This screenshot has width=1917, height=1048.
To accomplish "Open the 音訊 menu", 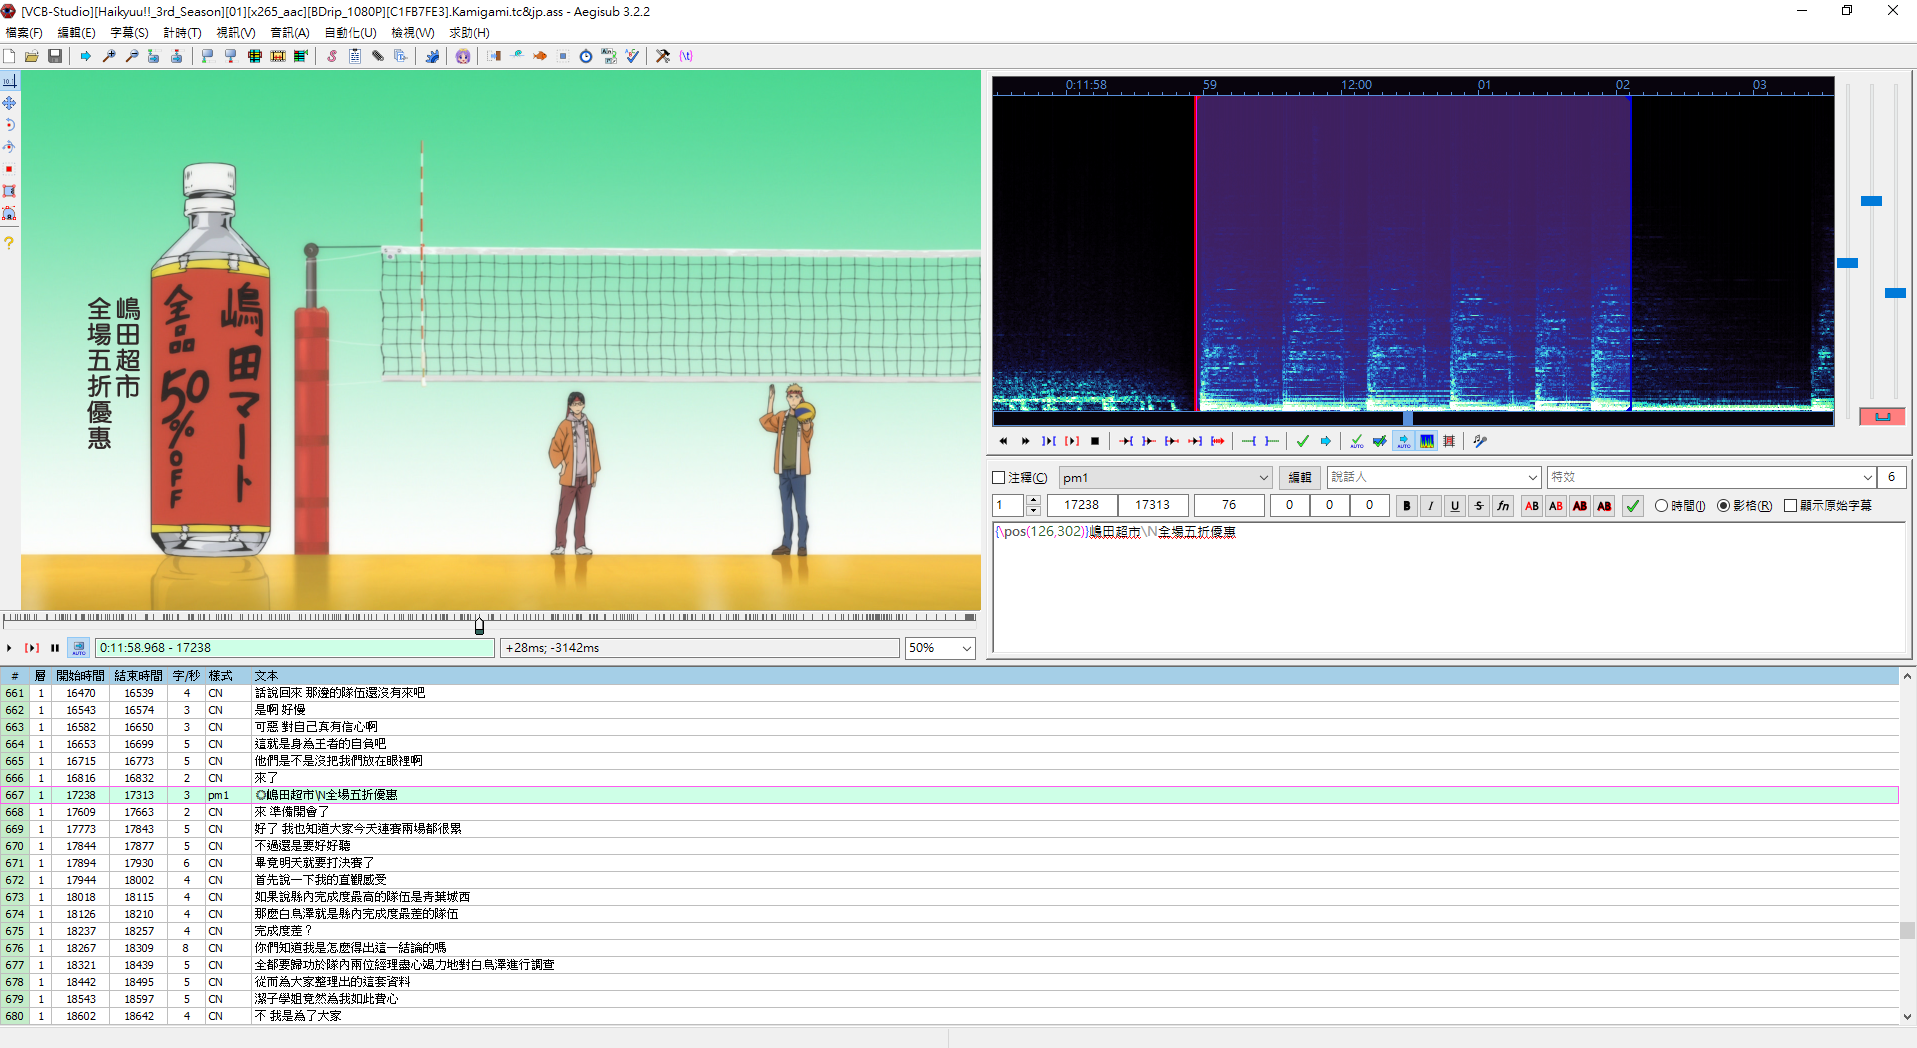I will (290, 33).
